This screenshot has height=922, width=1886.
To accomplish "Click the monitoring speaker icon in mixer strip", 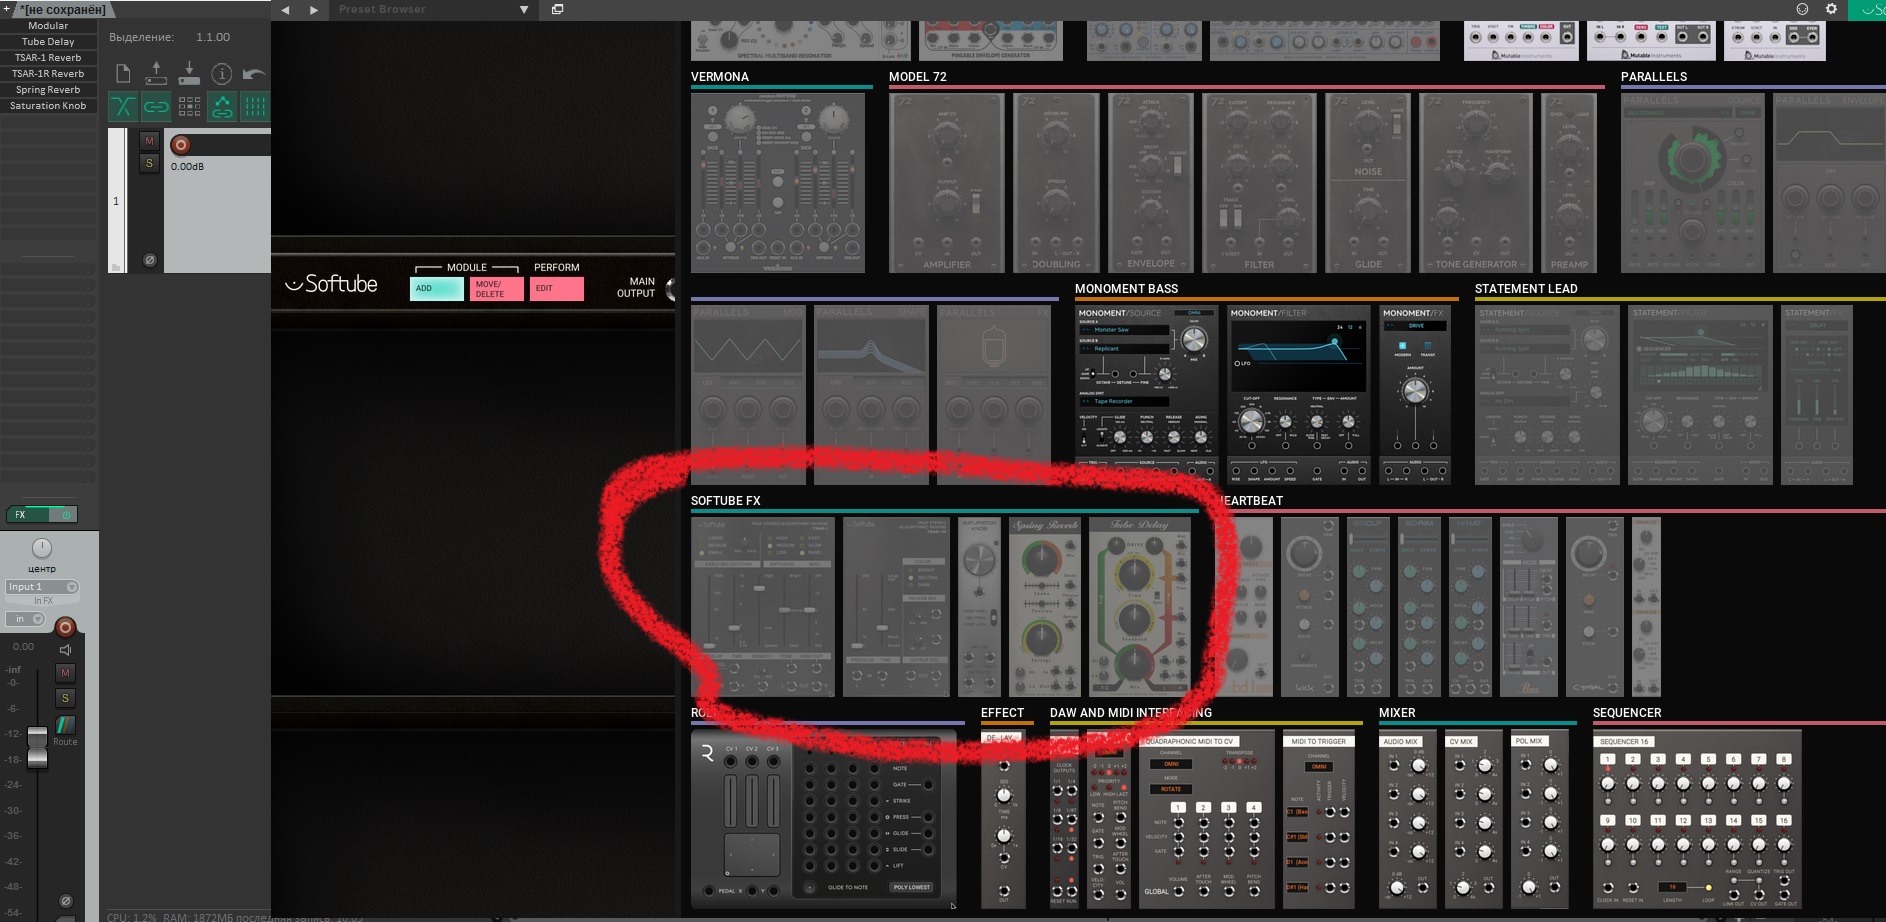I will (66, 649).
